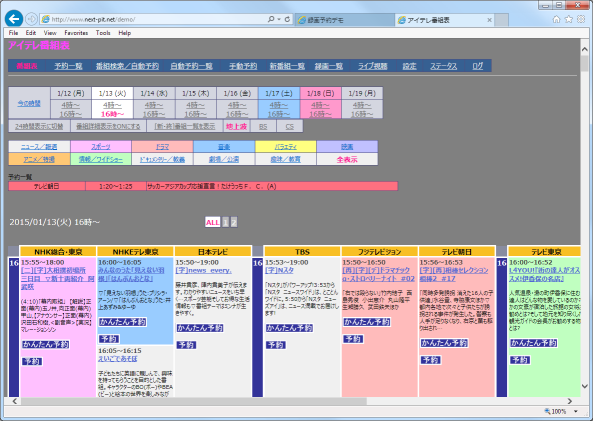The width and height of the screenshot is (593, 421).
Task: Filter by ドラマ genre
Action: pos(162,147)
